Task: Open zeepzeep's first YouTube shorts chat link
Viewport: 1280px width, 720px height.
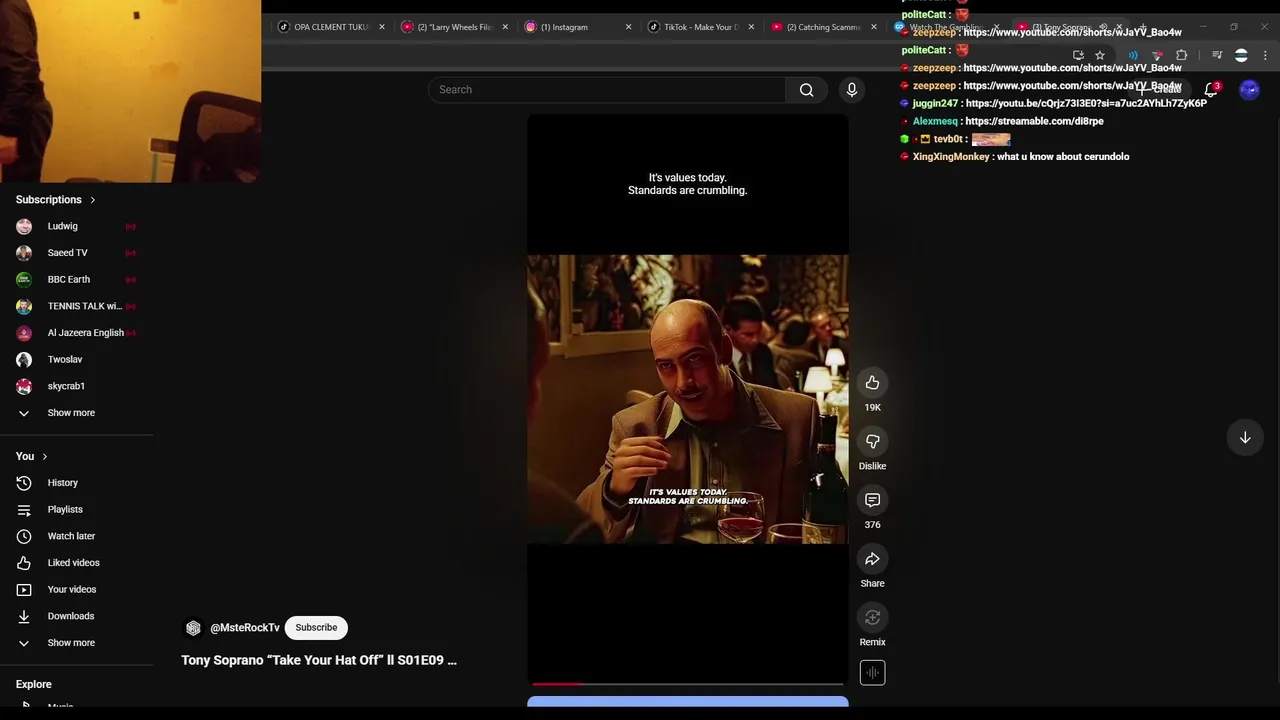Action: coord(1072,33)
